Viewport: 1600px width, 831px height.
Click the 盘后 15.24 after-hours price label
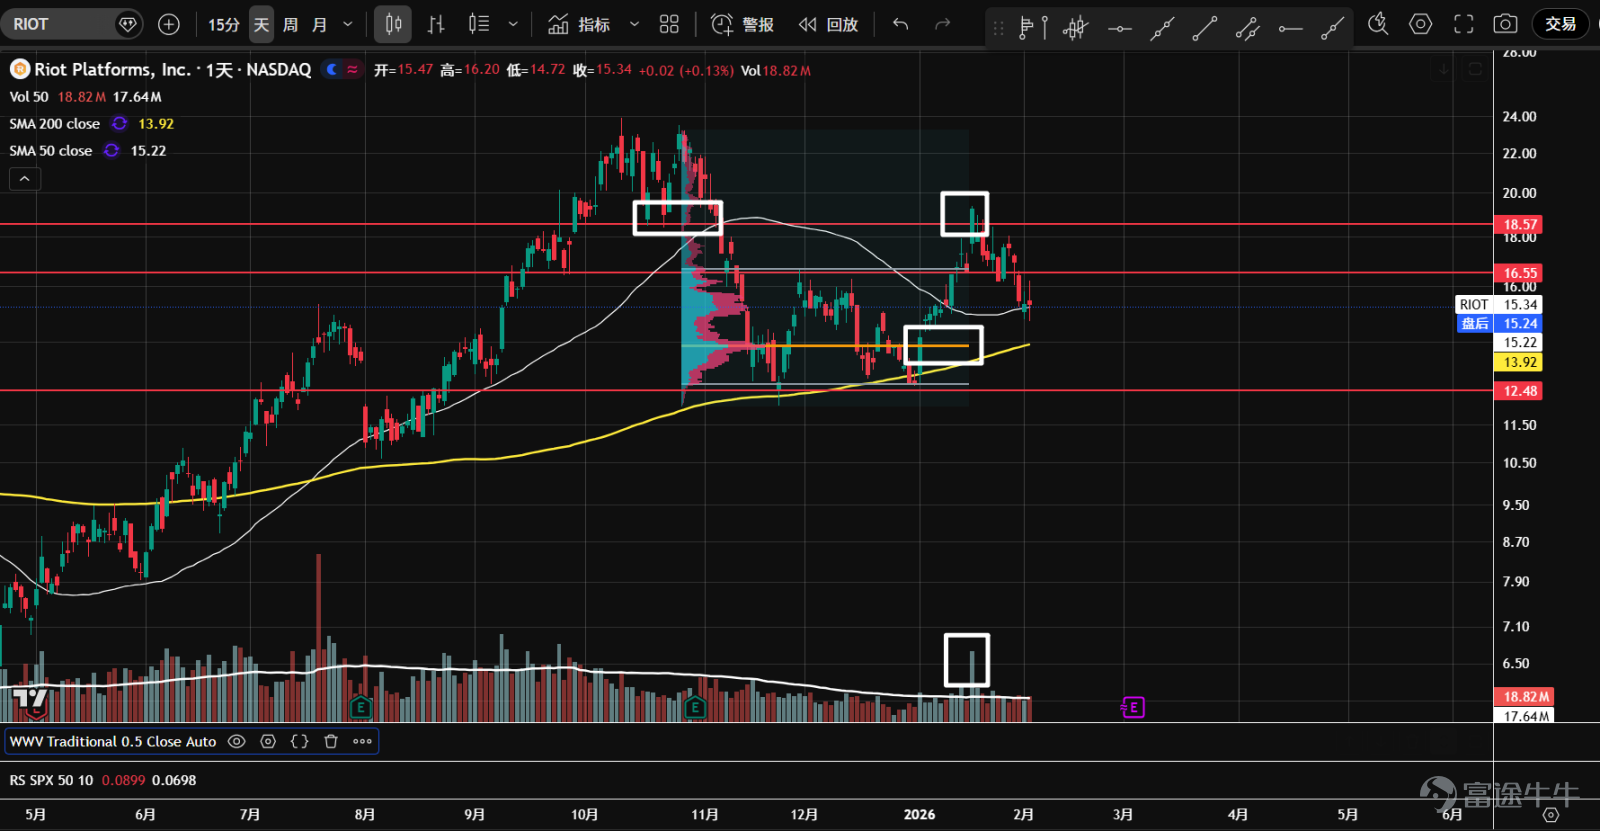tap(1498, 323)
